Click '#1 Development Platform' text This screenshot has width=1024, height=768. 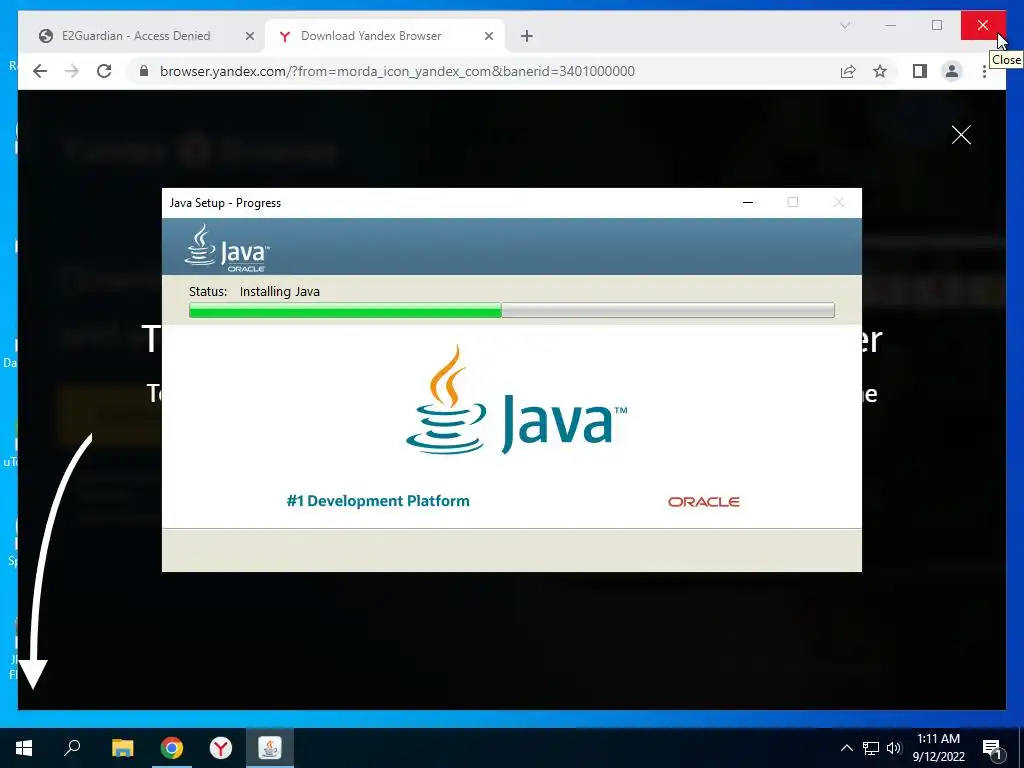coord(377,501)
